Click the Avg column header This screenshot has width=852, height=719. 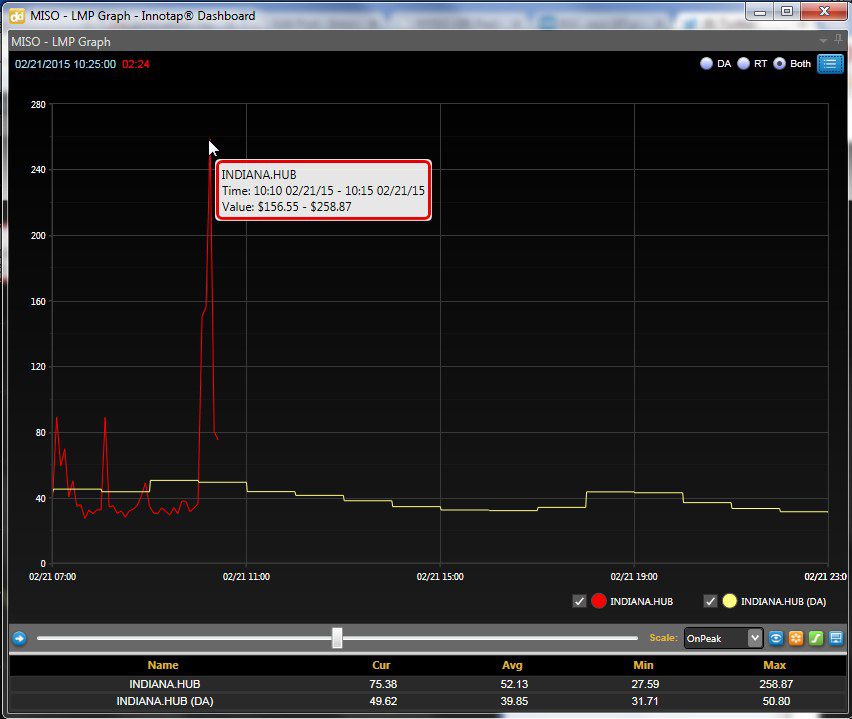(x=512, y=665)
